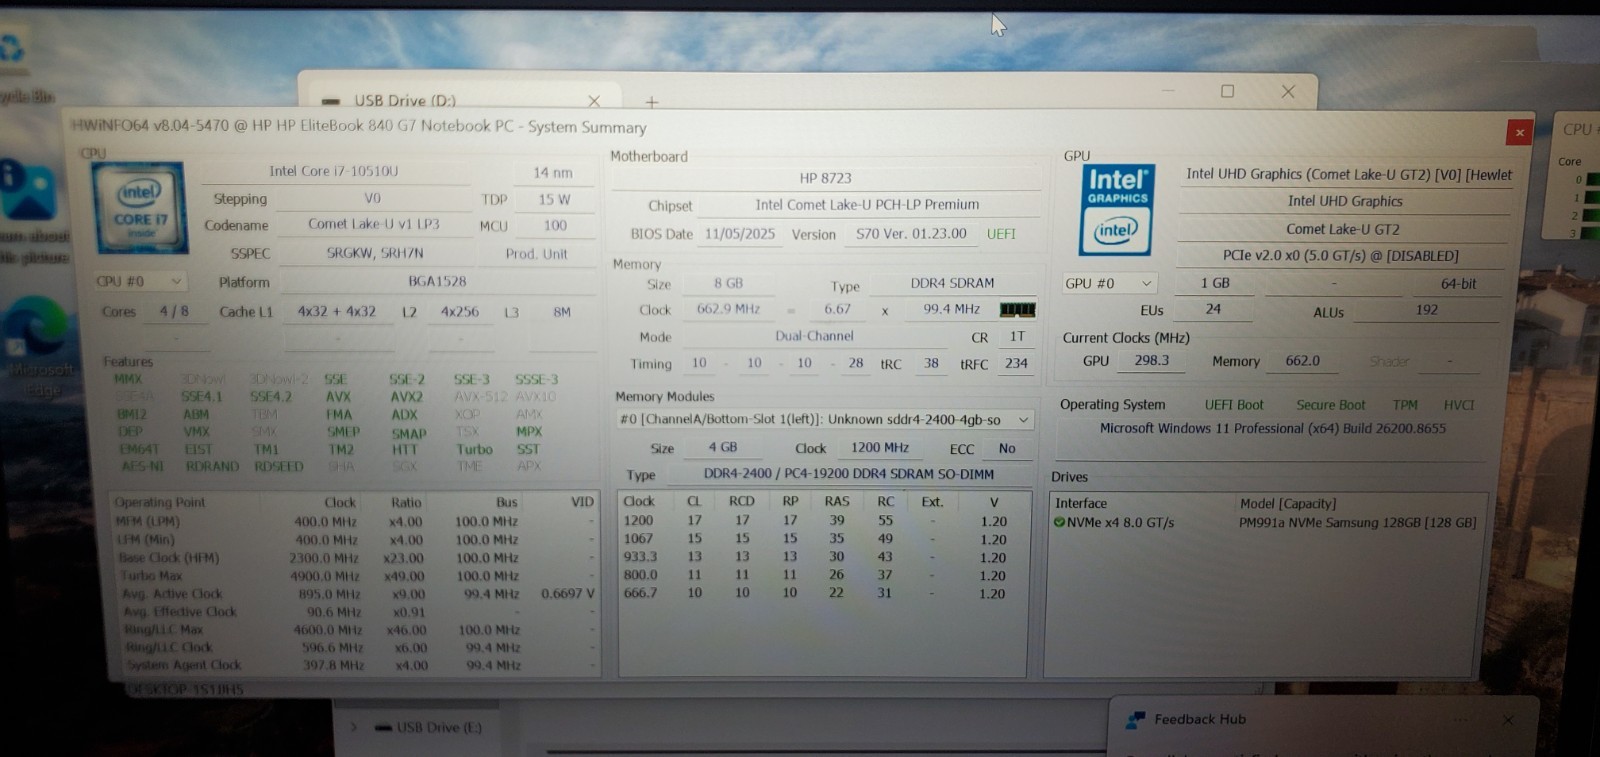Click the 1200 MHz module clock value
Viewport: 1600px width, 757px height.
coord(880,448)
